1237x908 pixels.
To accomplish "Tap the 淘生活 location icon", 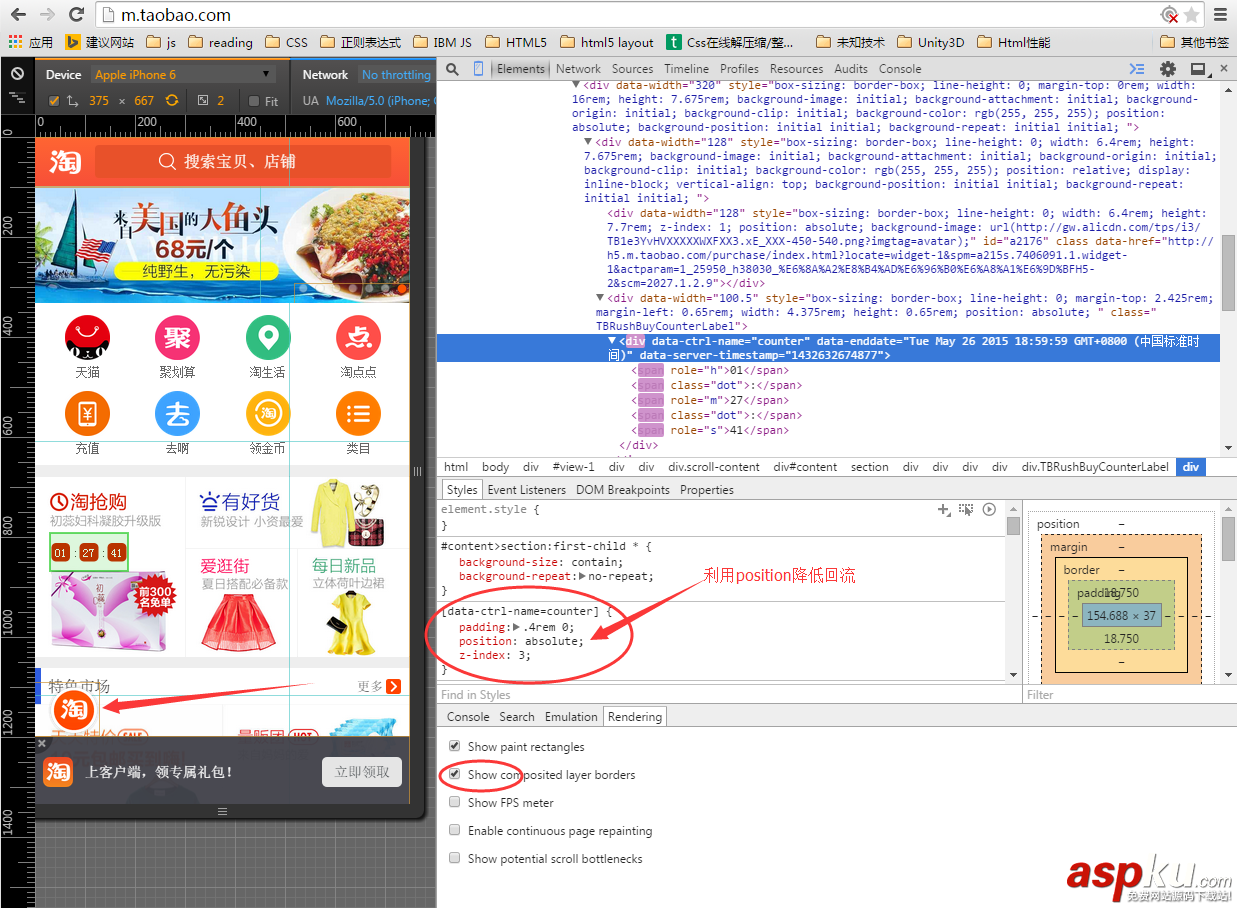I will pos(268,338).
